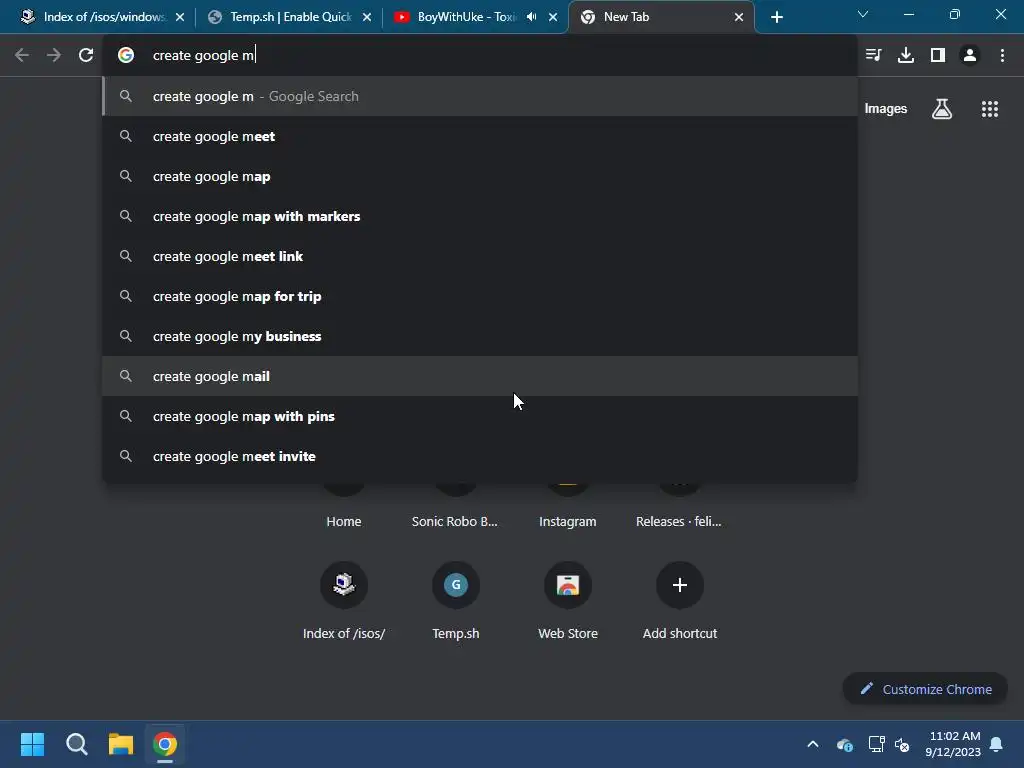Select 'create google meet invite' suggestion
1024x768 pixels.
click(x=480, y=456)
